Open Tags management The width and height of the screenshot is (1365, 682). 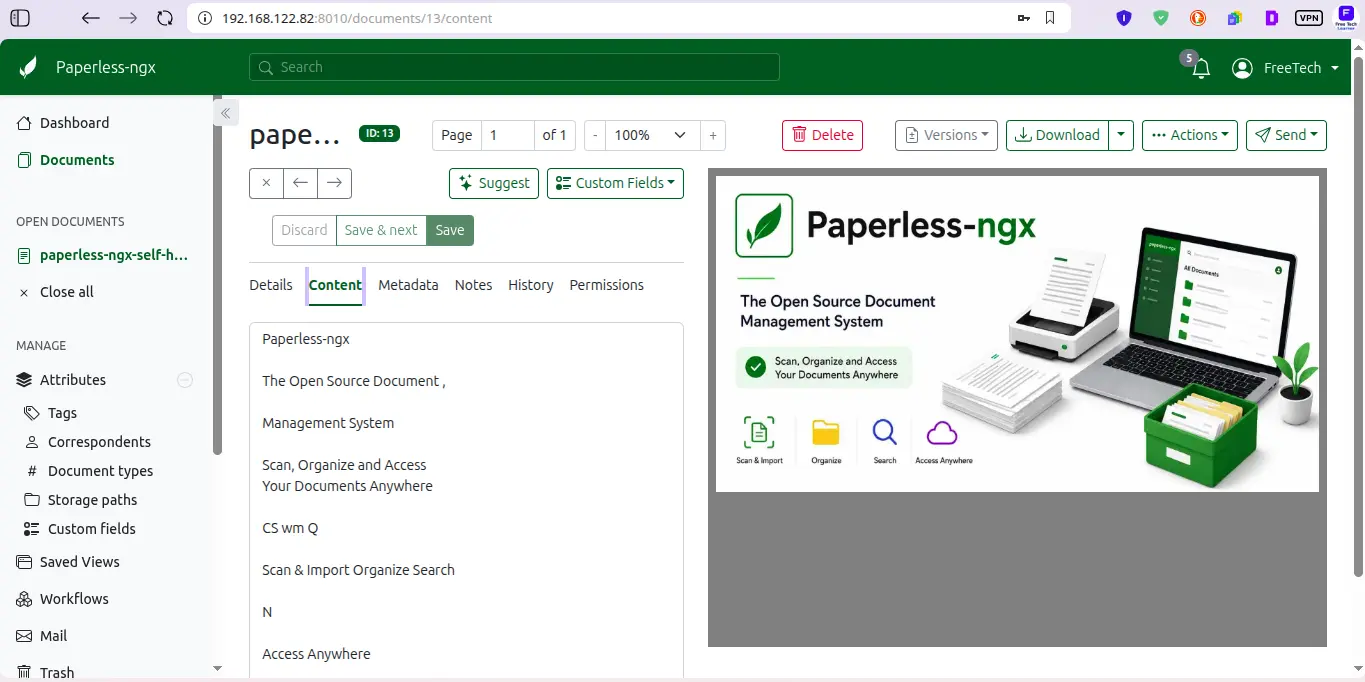[x=62, y=413]
